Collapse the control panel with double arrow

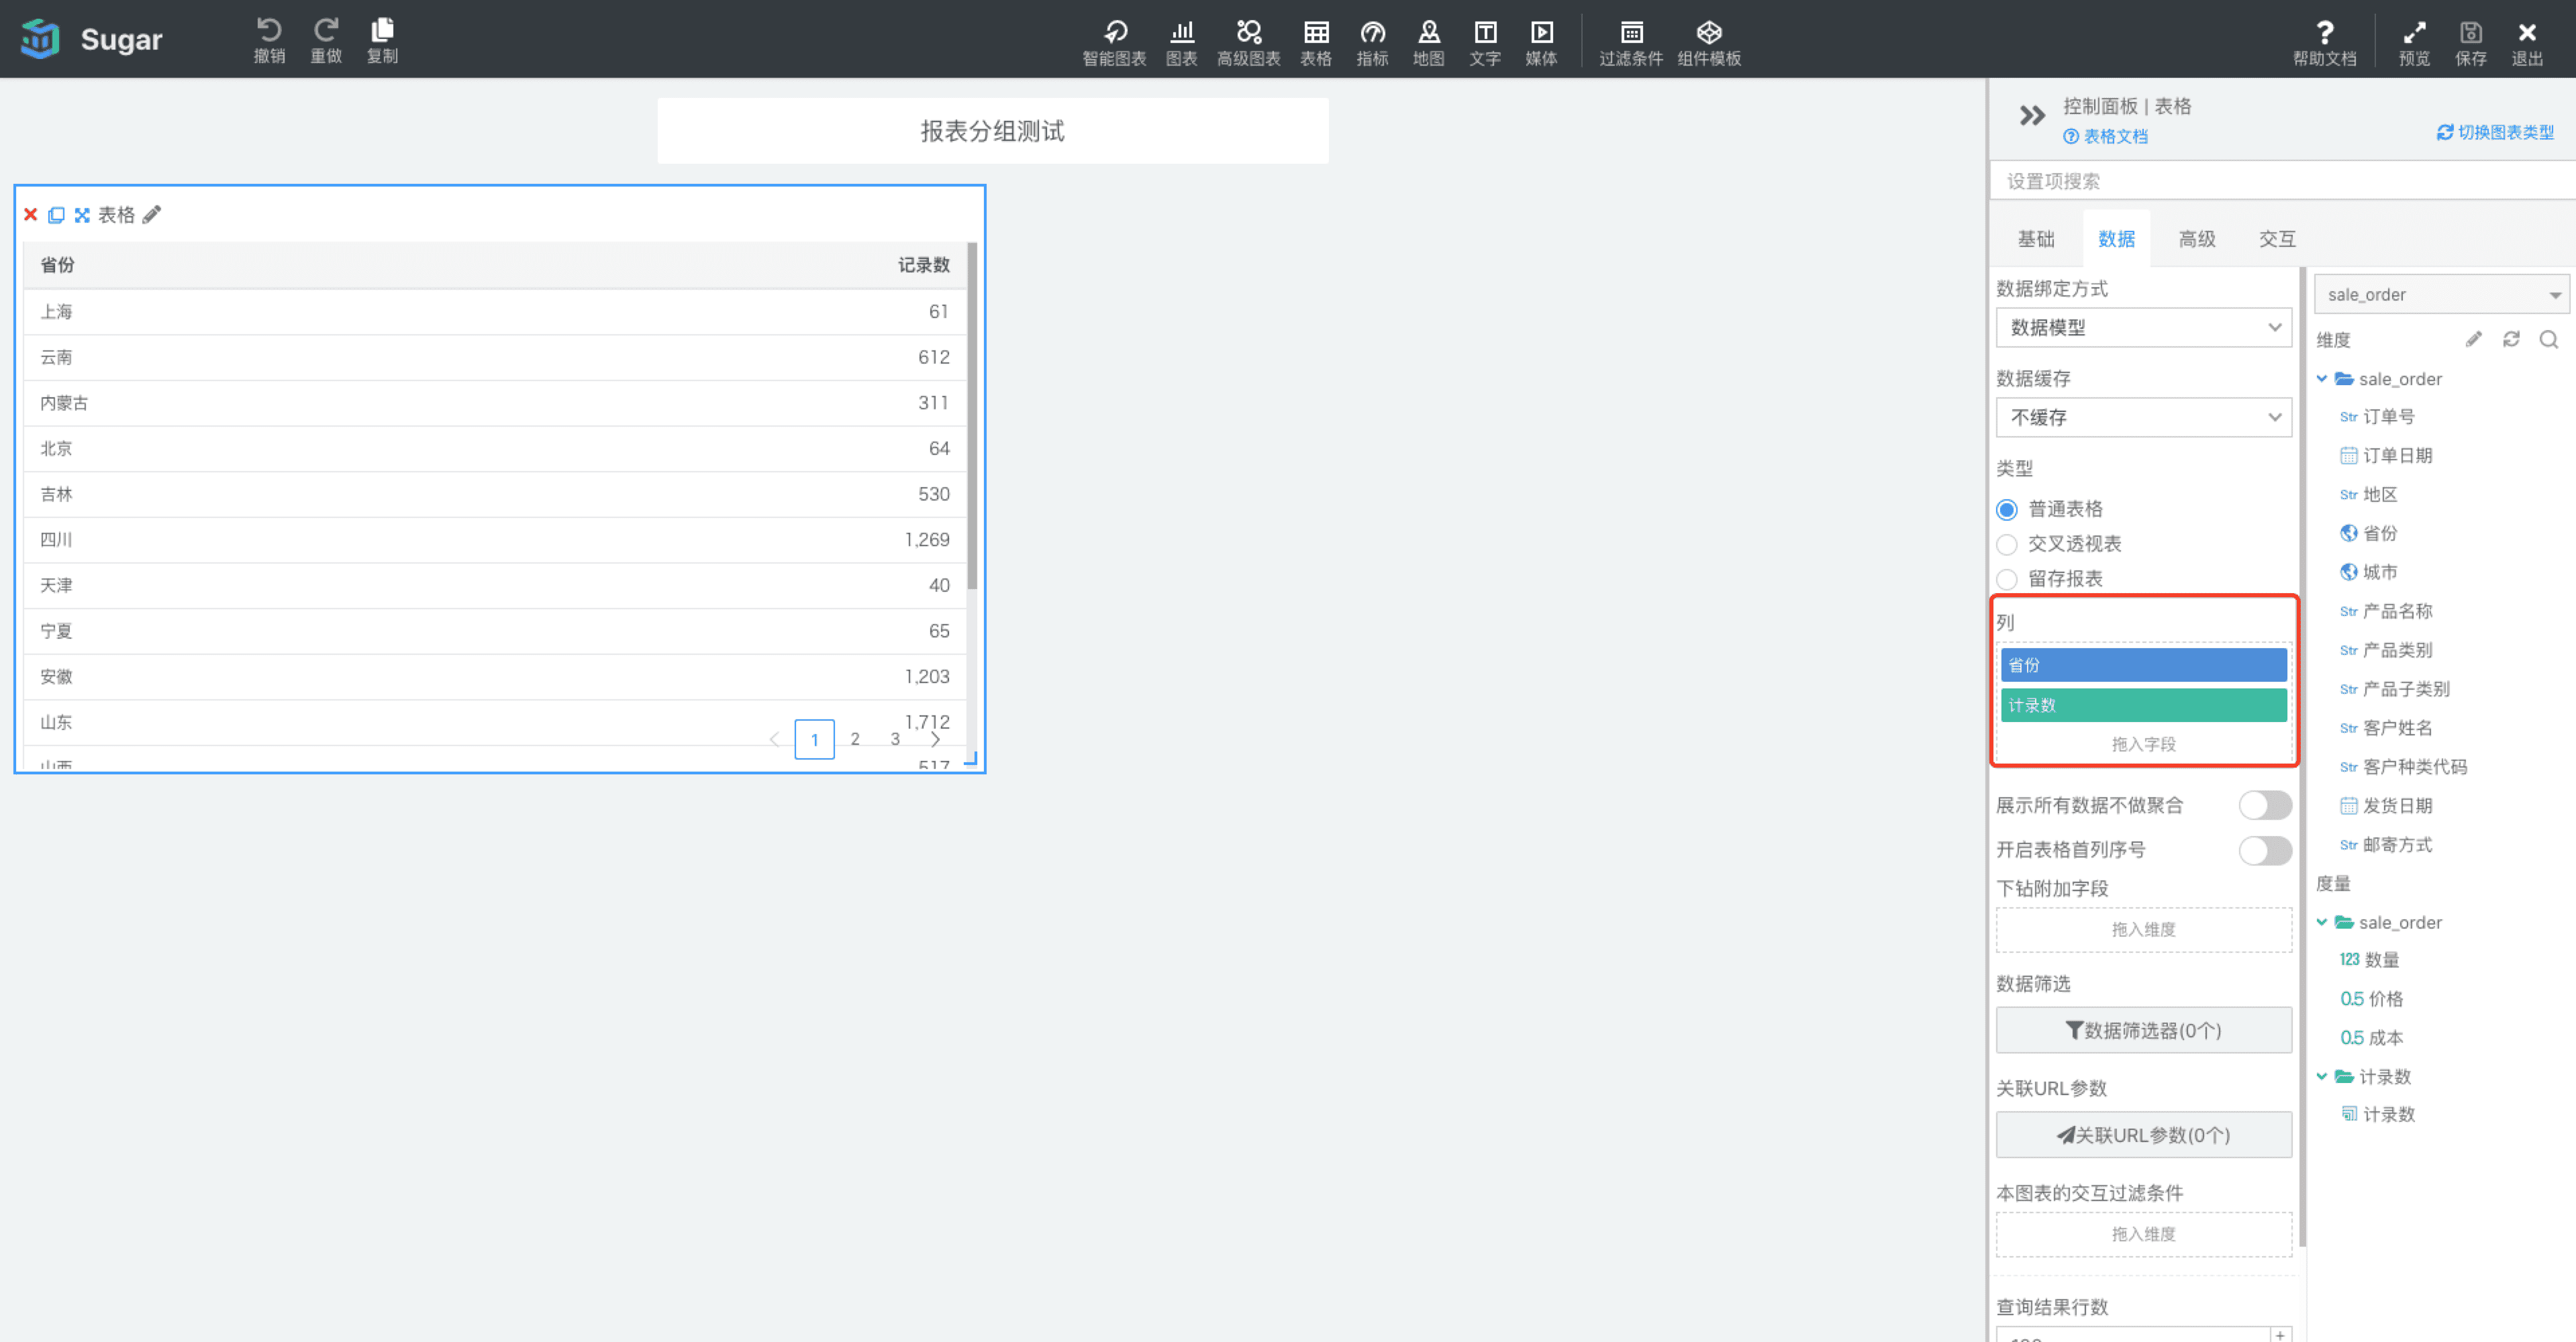coord(2031,115)
